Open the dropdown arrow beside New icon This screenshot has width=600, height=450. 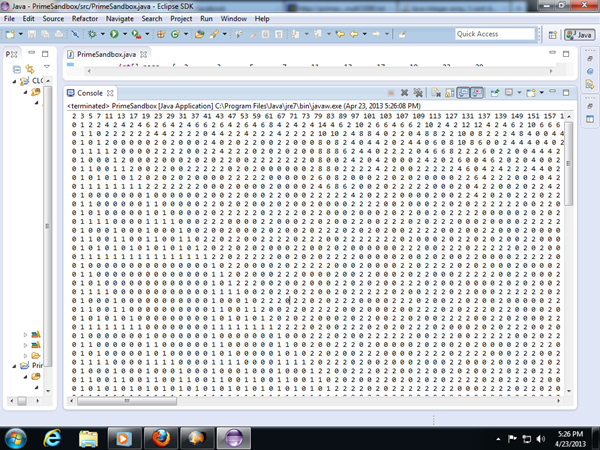click(21, 34)
